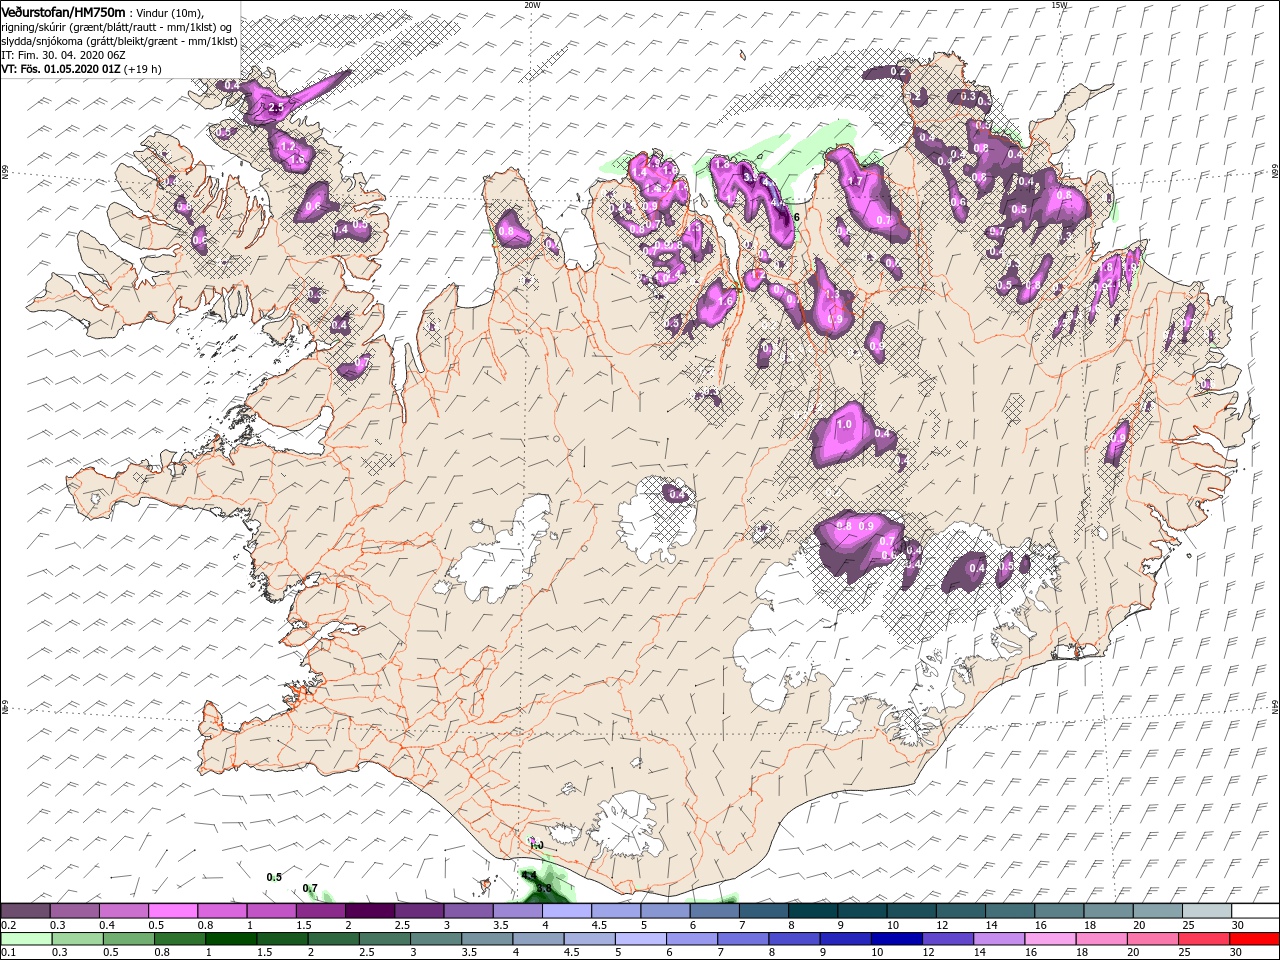Viewport: 1280px width, 960px height.
Task: Select the 9 swatch in the lower rain legend
Action: point(844,938)
